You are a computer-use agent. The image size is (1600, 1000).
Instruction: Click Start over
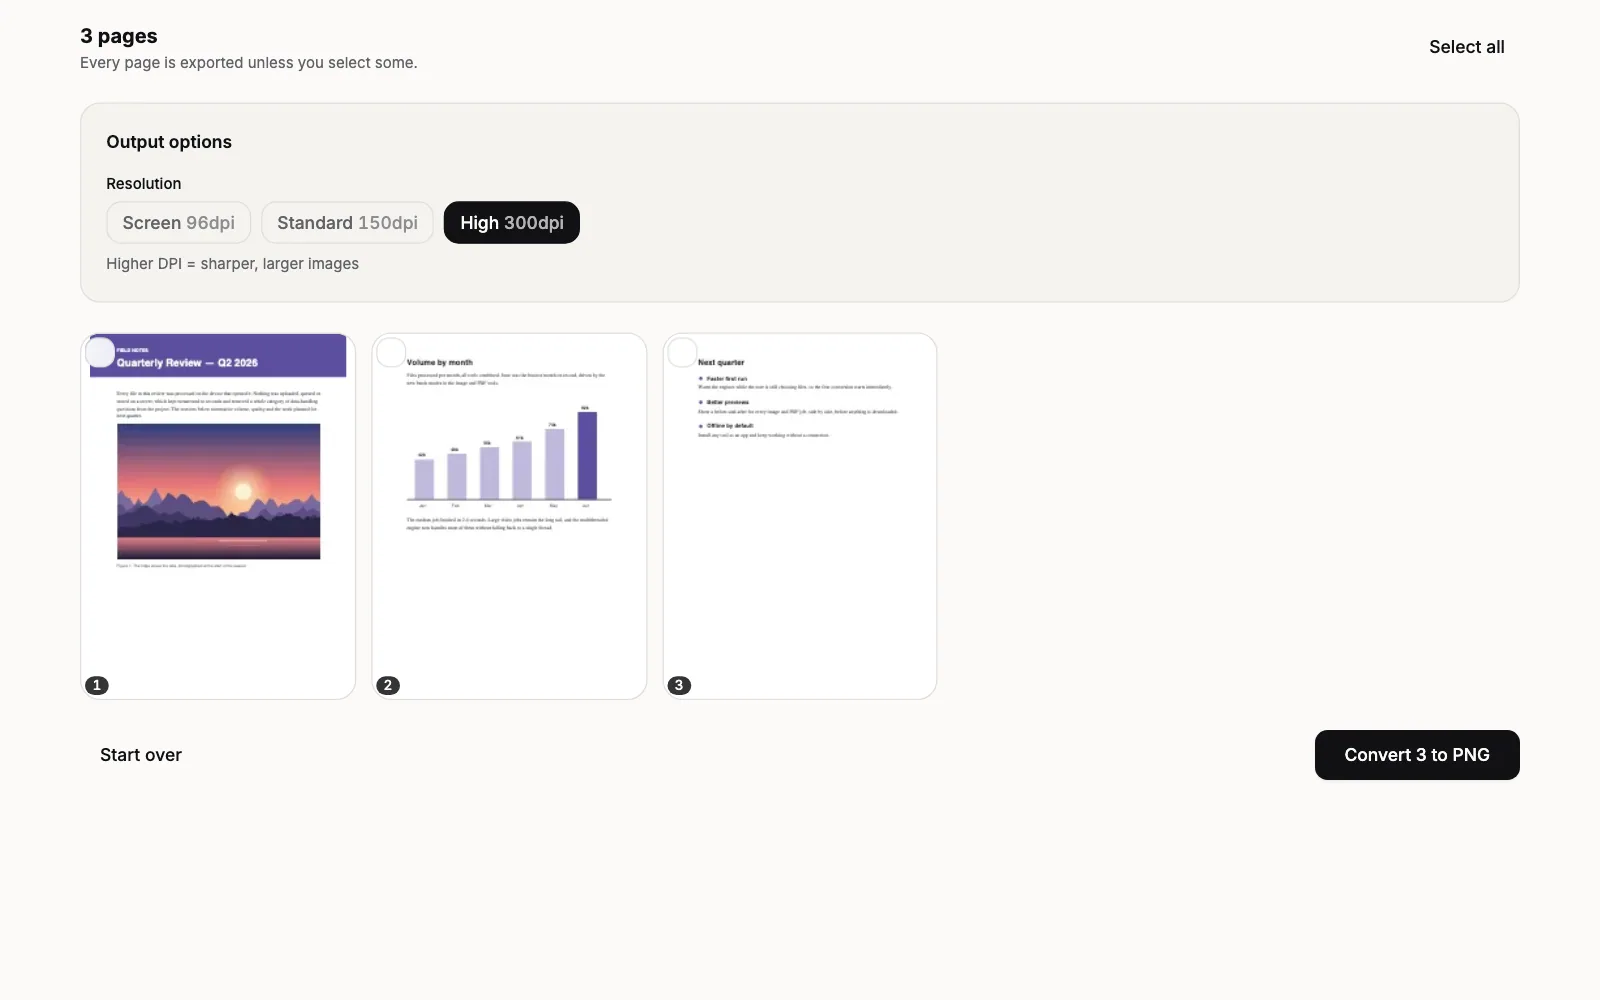141,755
